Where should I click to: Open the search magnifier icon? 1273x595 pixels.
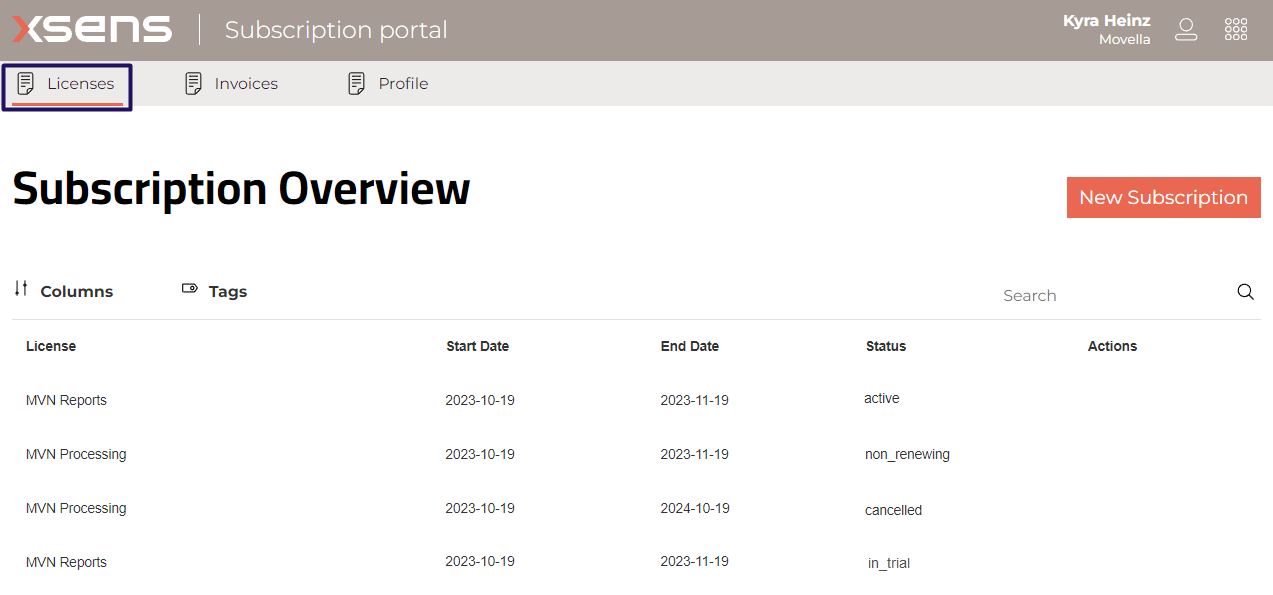(x=1245, y=292)
